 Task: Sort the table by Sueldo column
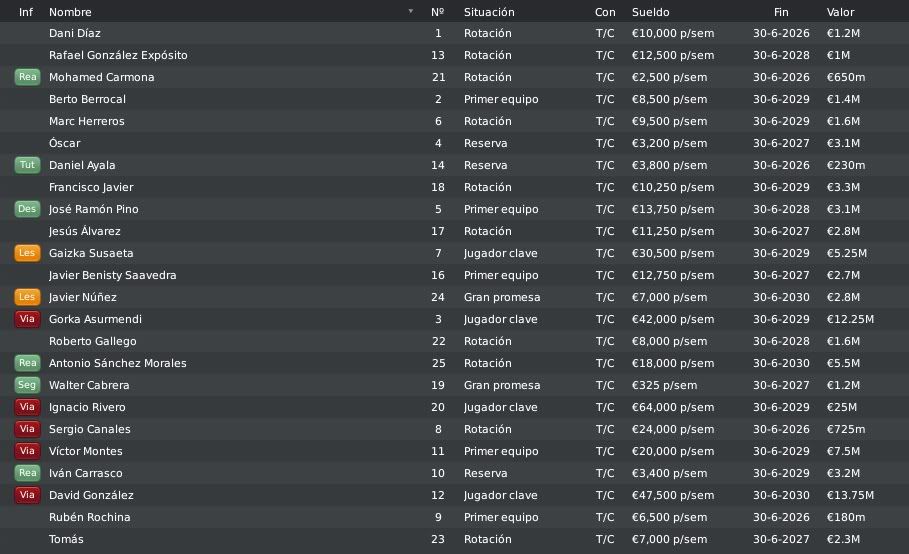click(x=650, y=12)
